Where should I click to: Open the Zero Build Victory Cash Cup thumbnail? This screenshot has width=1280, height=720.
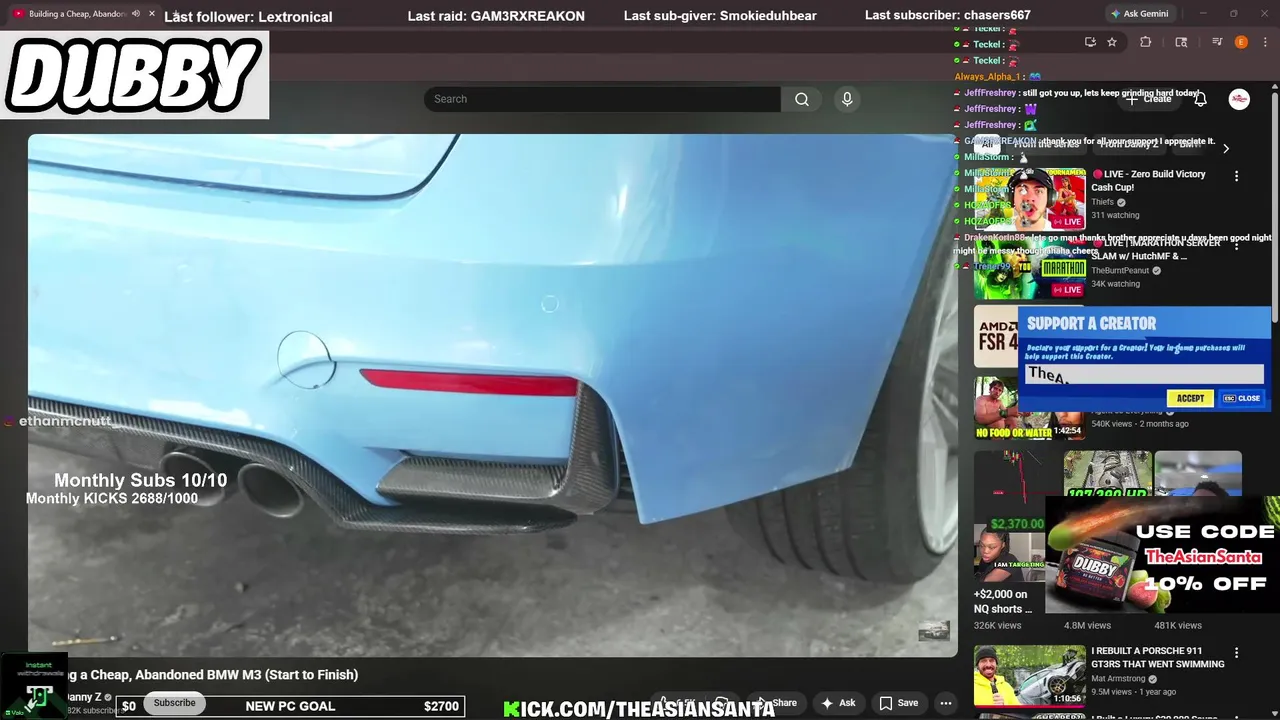pos(1030,199)
